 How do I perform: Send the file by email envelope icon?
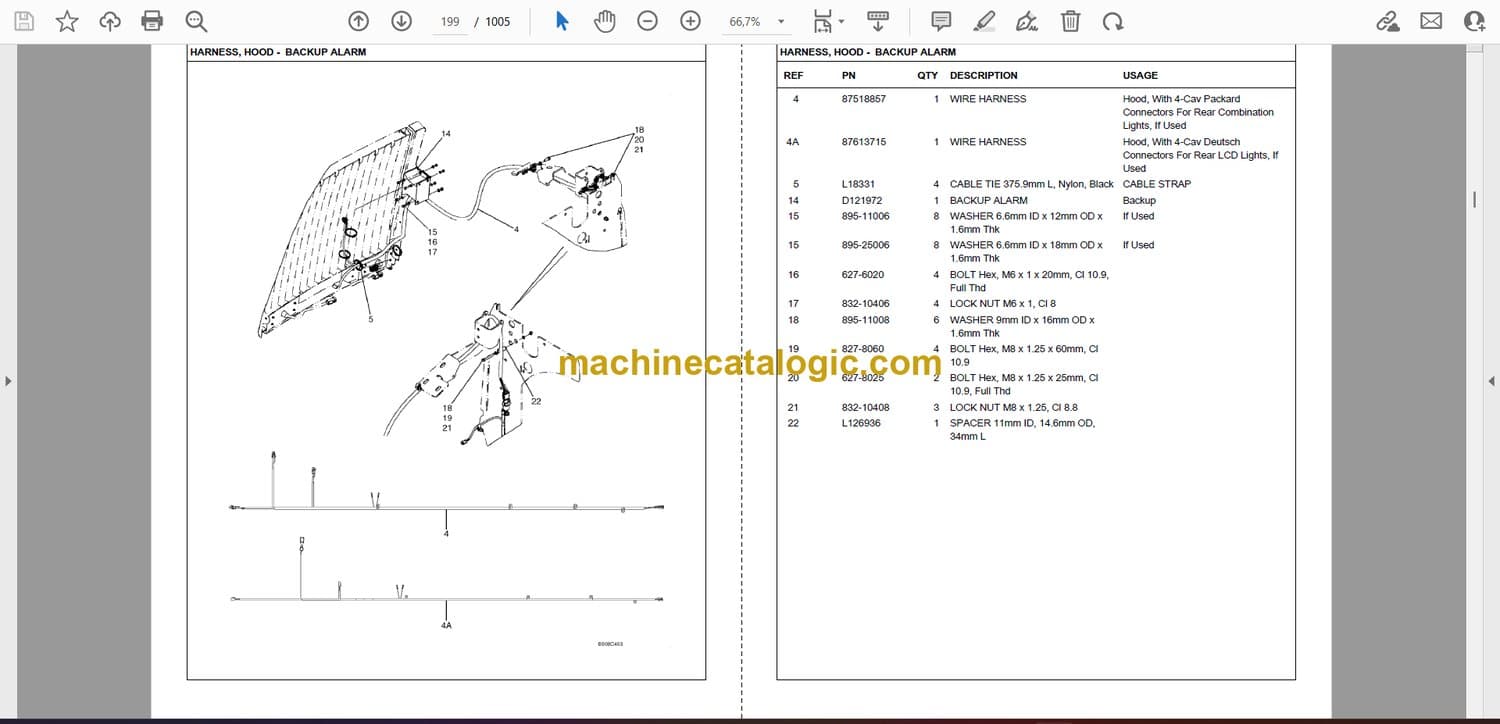(x=1431, y=21)
